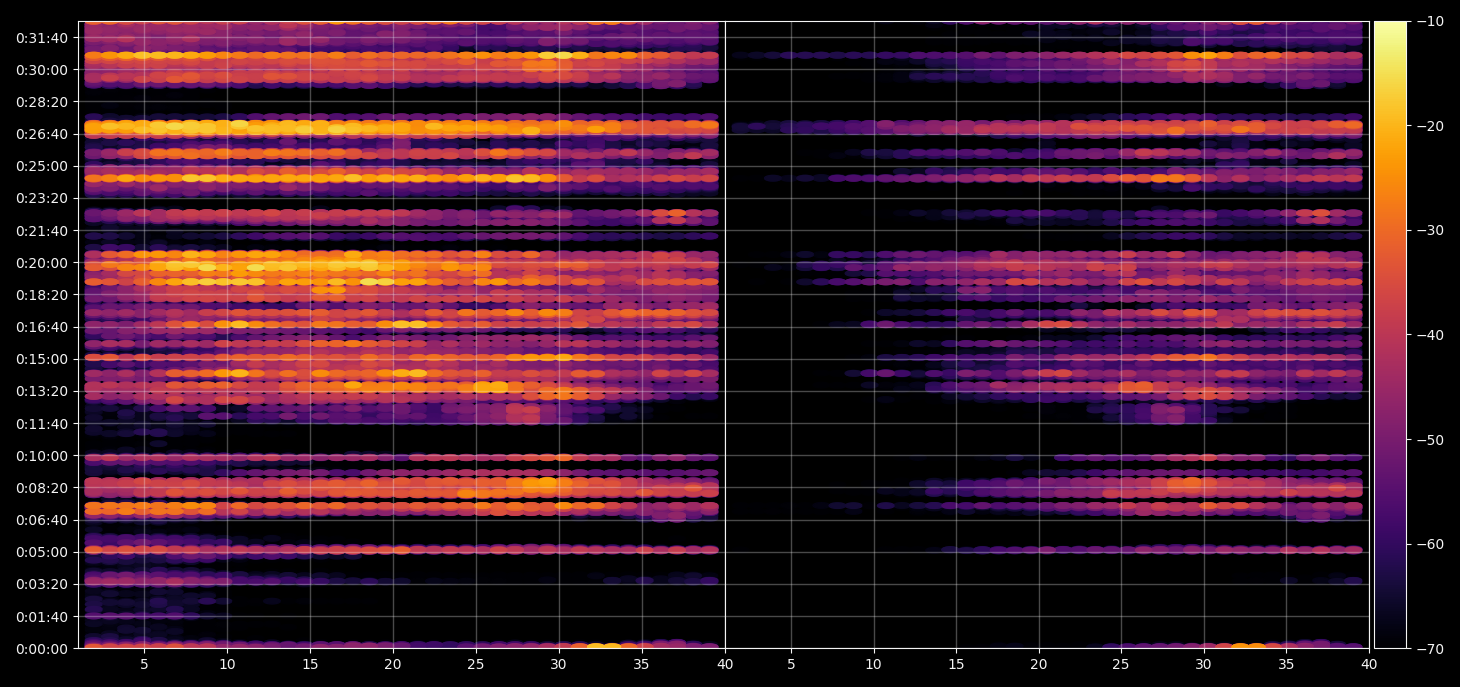
Task: Select the 0:06:40 y-axis tick label
Action: coord(42,520)
